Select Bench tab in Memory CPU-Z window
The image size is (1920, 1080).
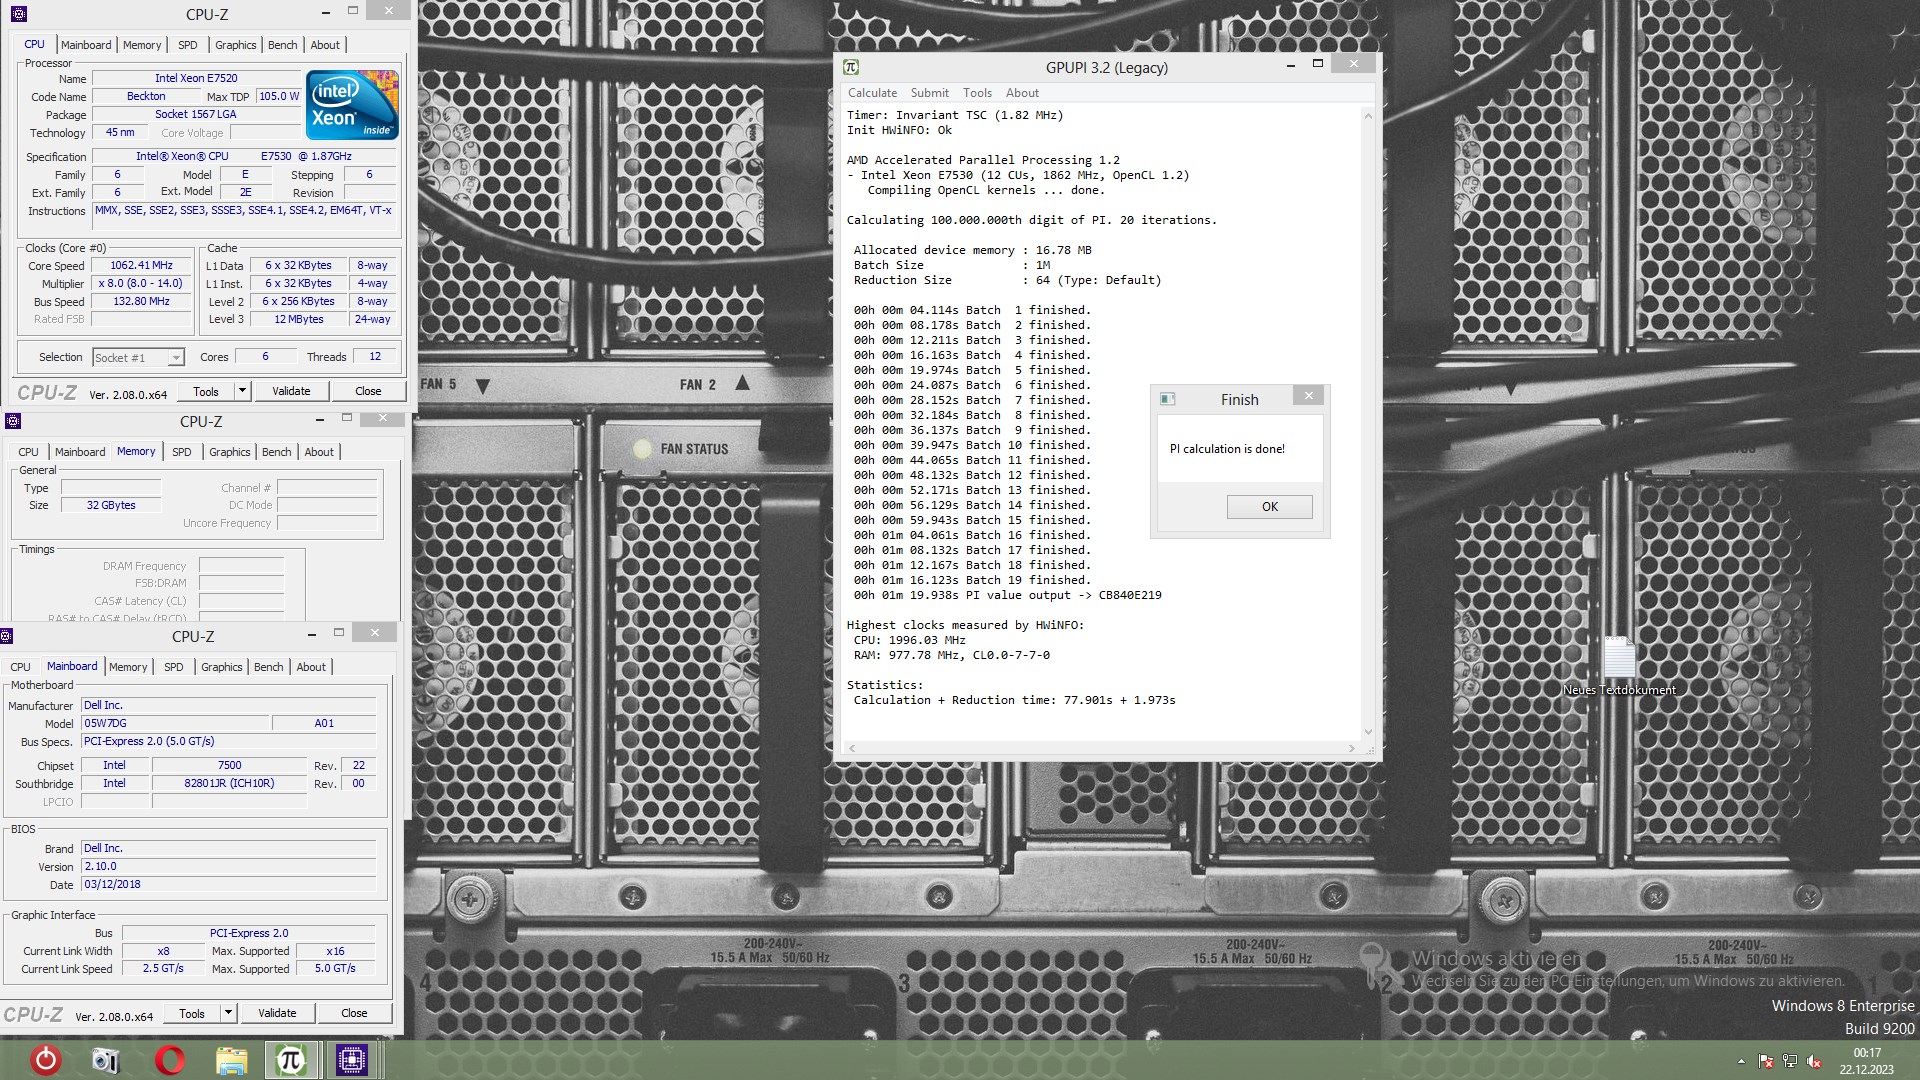click(277, 452)
